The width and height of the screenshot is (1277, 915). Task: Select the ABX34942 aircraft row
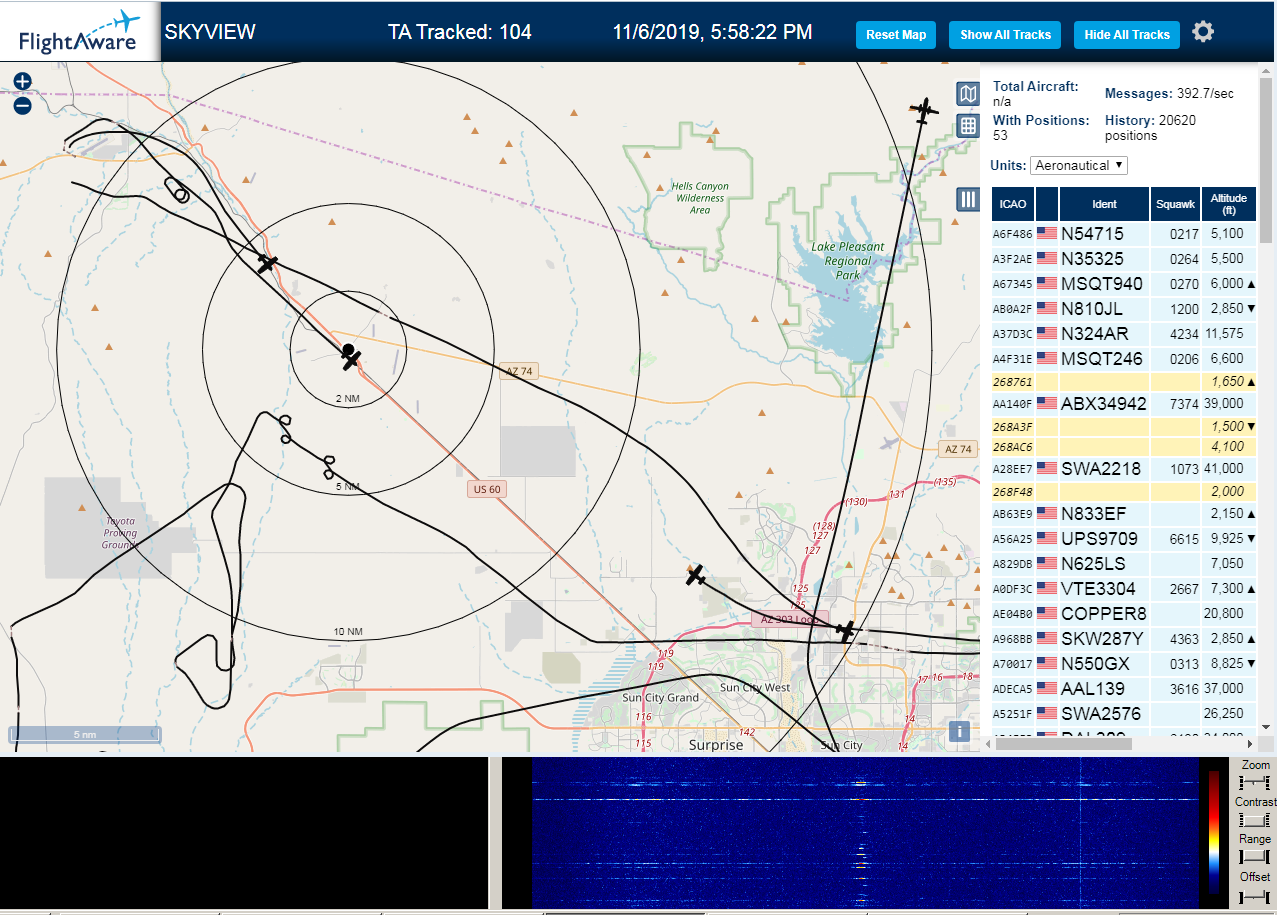(1124, 404)
